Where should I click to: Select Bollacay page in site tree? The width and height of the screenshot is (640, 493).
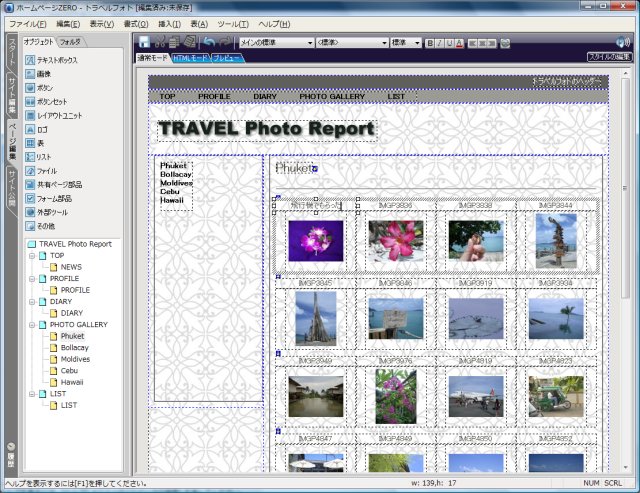coord(74,348)
